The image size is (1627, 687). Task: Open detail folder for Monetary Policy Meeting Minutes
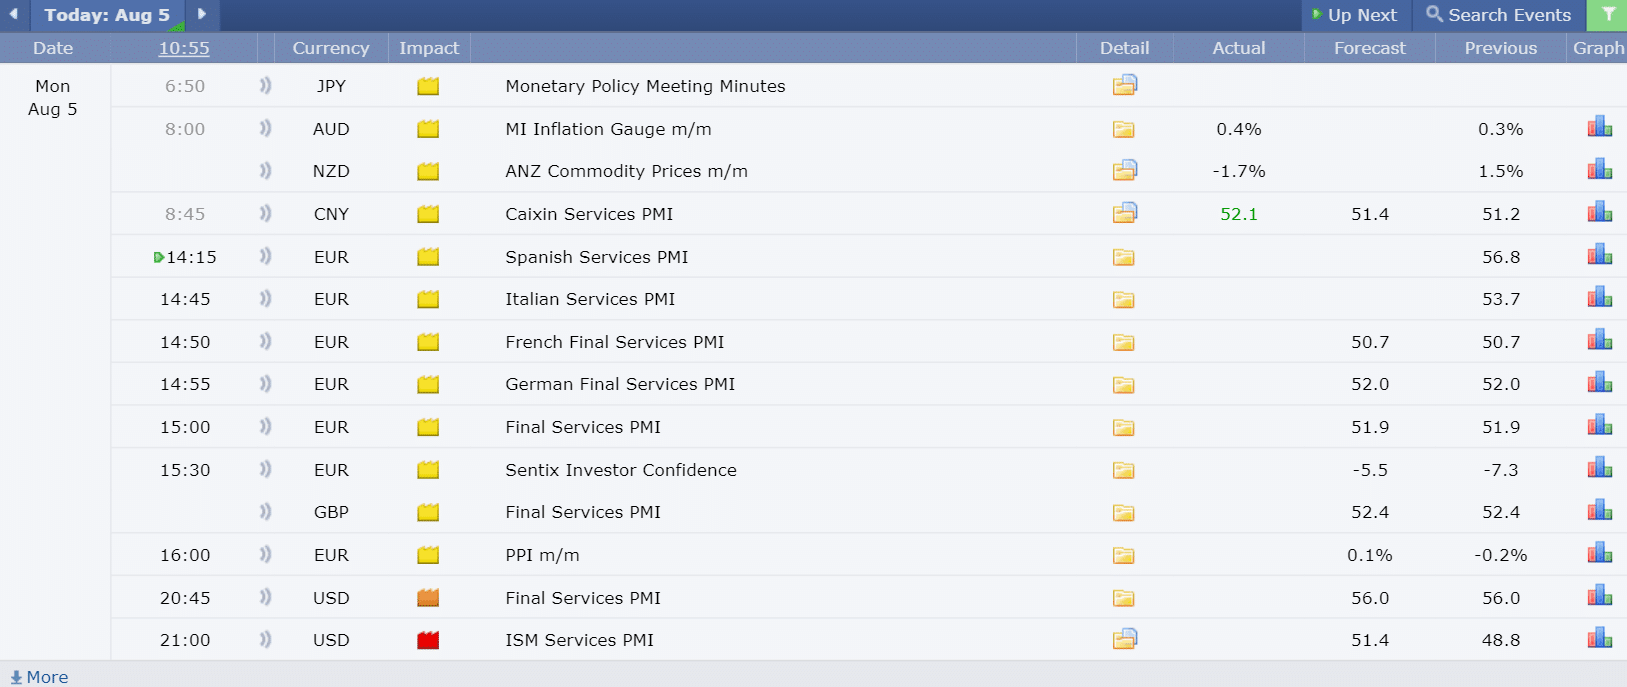(x=1125, y=85)
